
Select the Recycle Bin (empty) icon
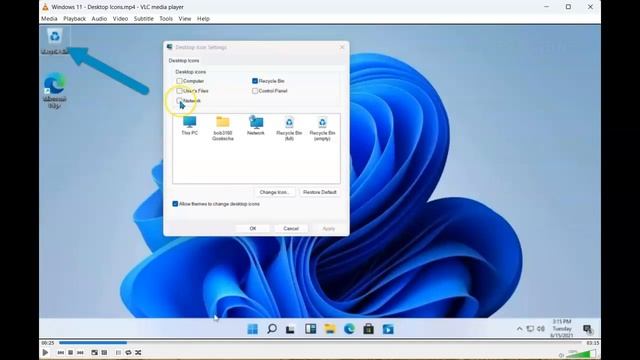pyautogui.click(x=322, y=129)
